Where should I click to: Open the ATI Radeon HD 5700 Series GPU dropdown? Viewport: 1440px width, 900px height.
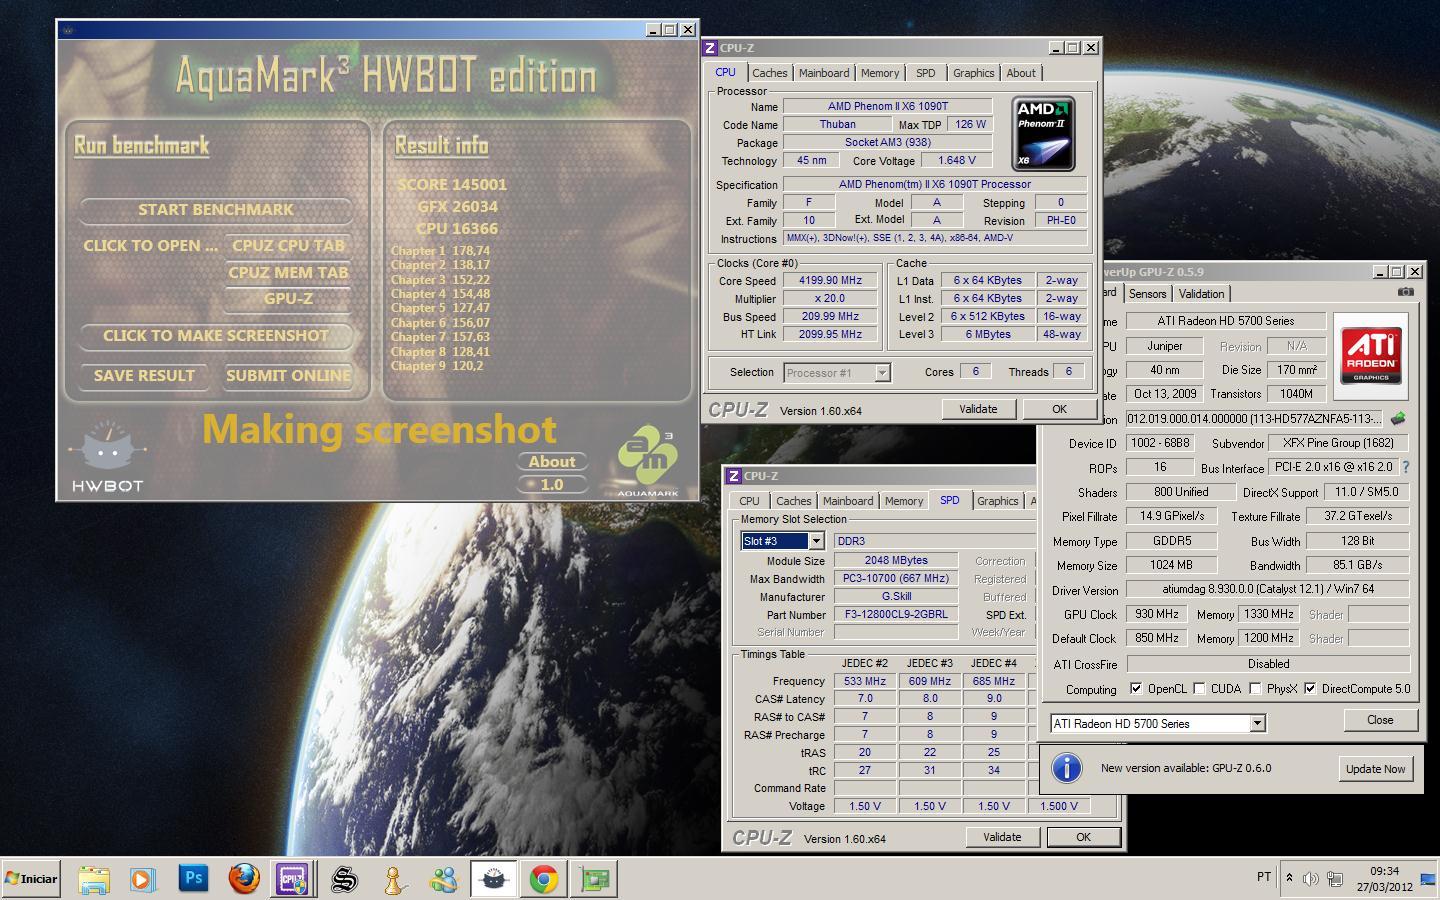coord(1257,723)
